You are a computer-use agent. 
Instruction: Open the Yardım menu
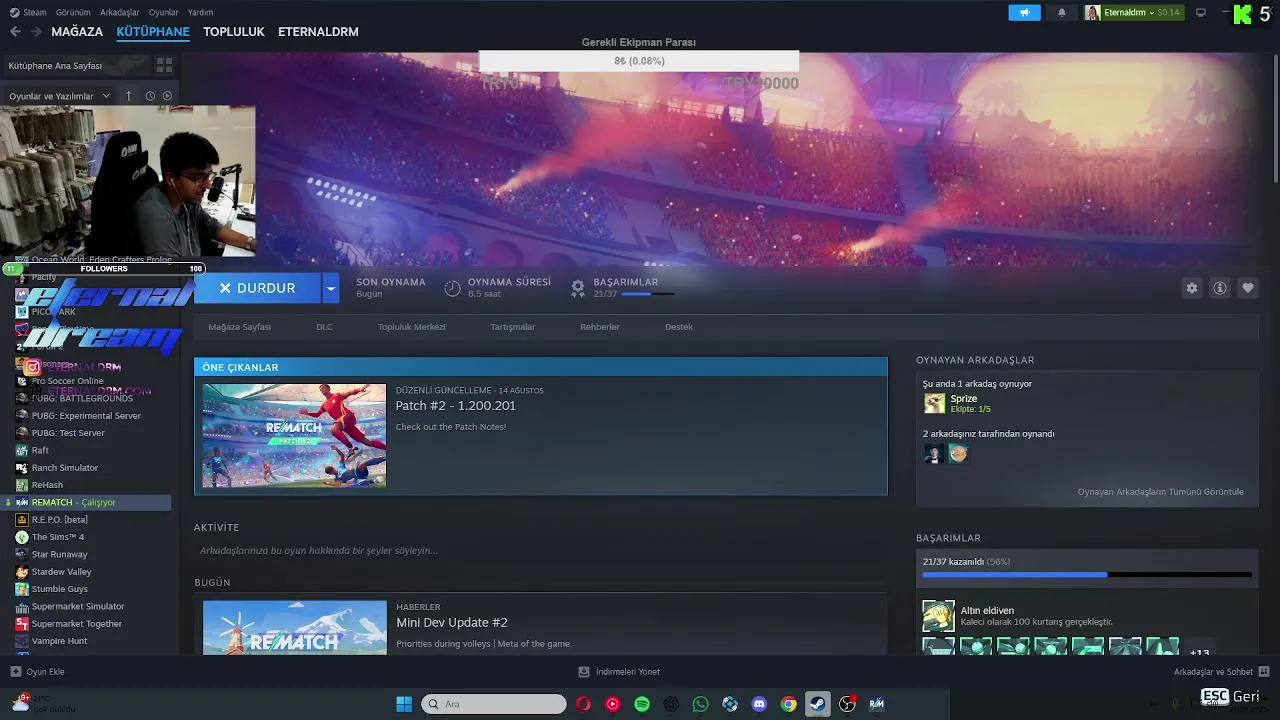(x=200, y=12)
